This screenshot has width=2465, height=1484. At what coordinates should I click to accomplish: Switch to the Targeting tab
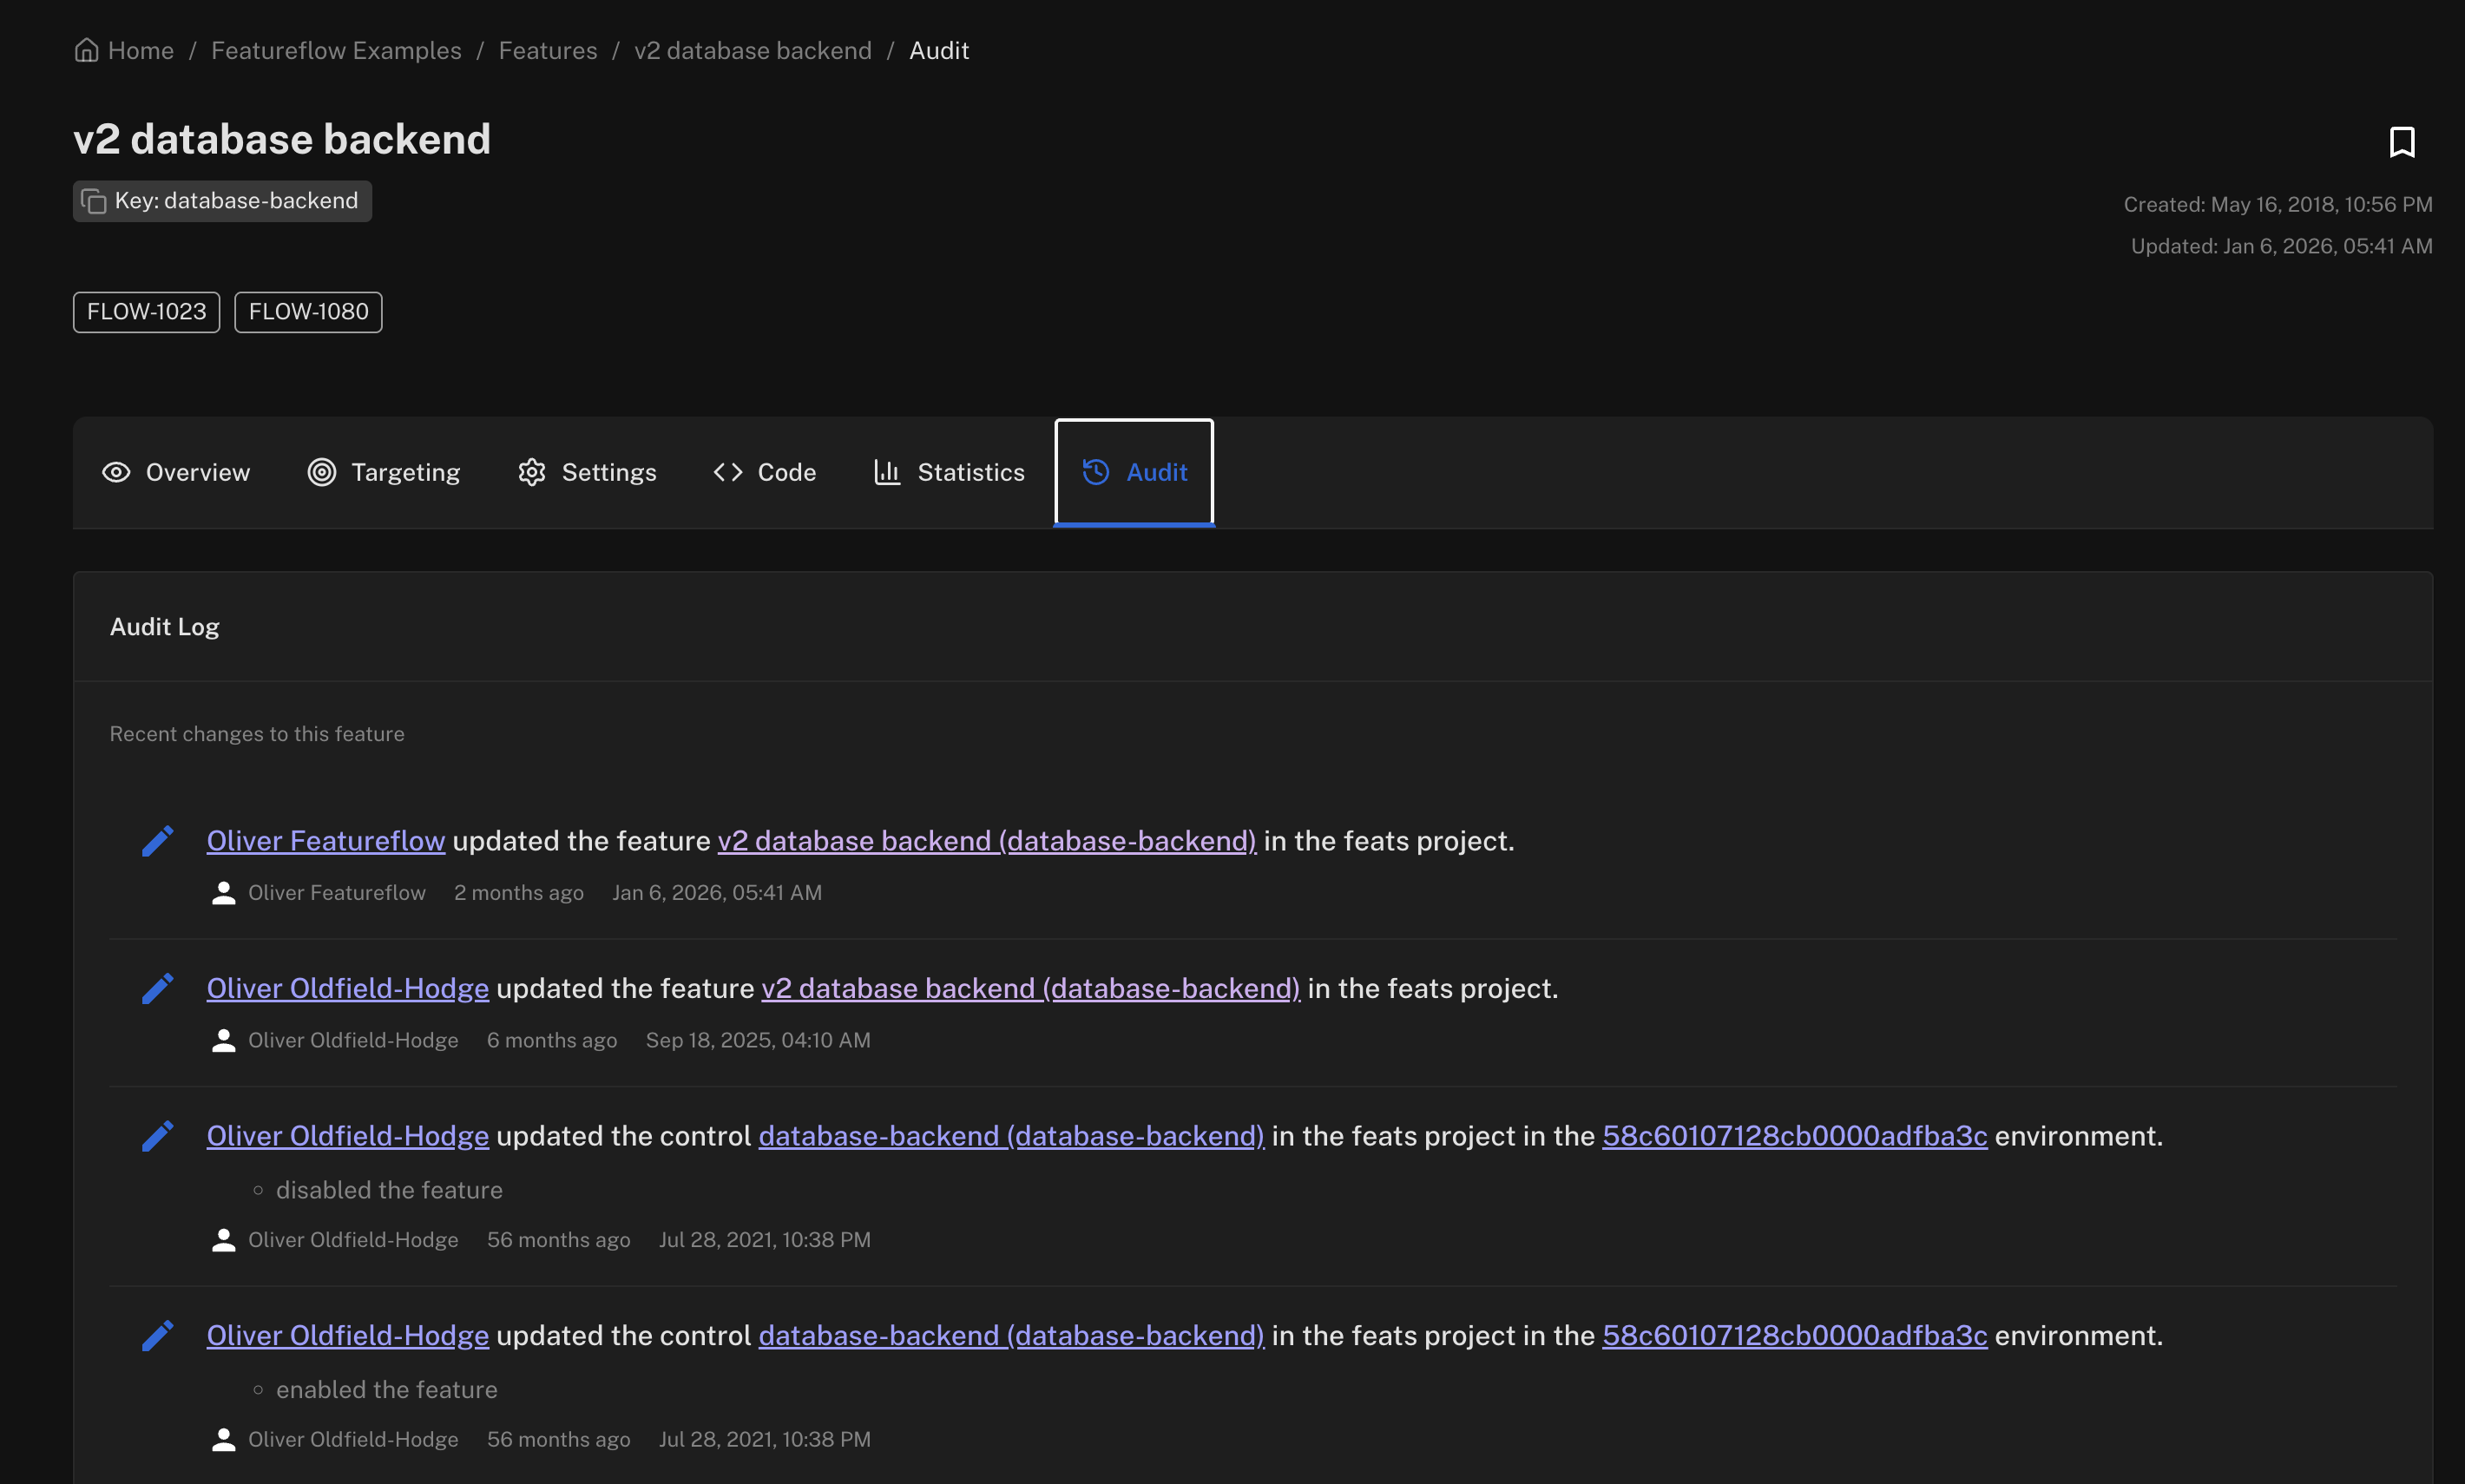click(x=384, y=472)
